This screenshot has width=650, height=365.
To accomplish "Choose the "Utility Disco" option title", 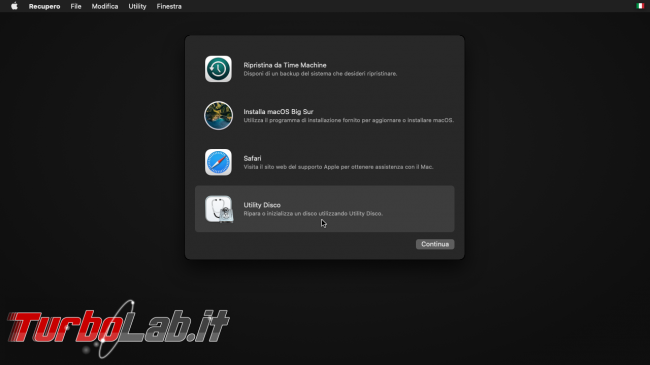I will [262, 205].
